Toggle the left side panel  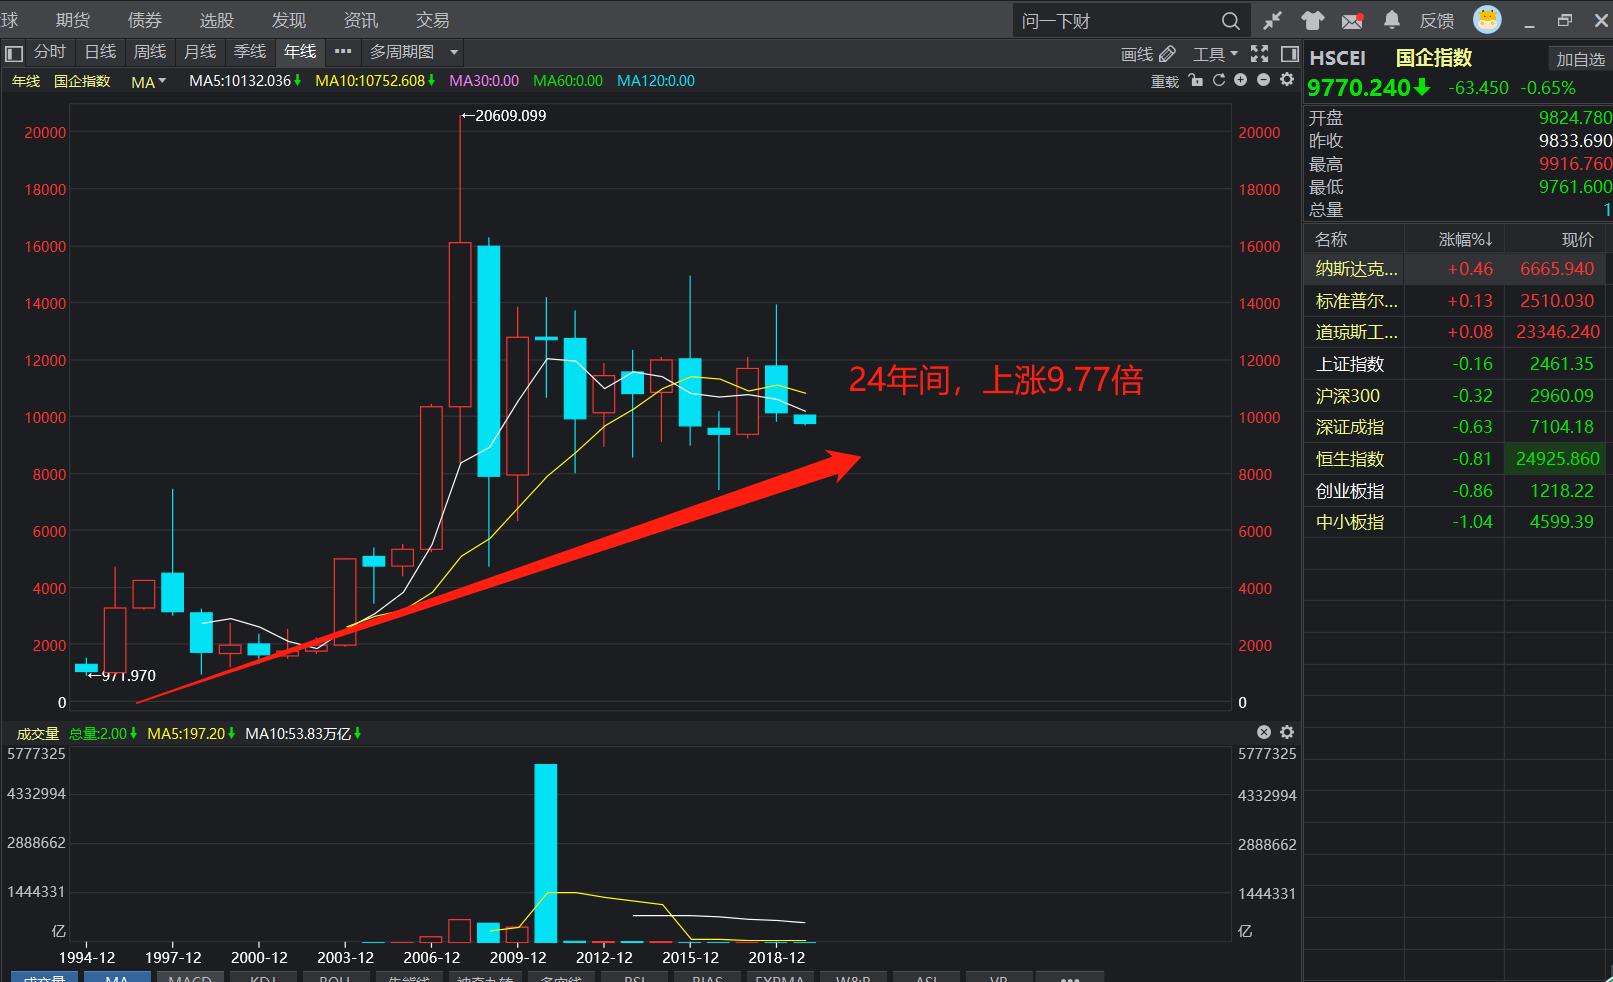click(x=13, y=53)
